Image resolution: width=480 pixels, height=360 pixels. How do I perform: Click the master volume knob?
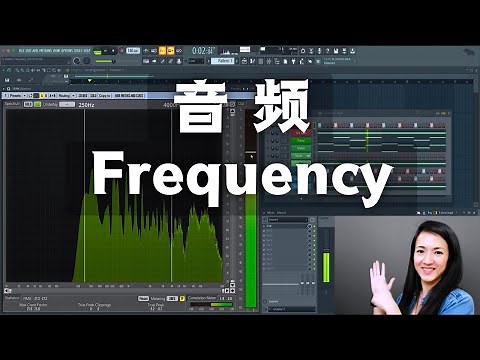(x=76, y=61)
